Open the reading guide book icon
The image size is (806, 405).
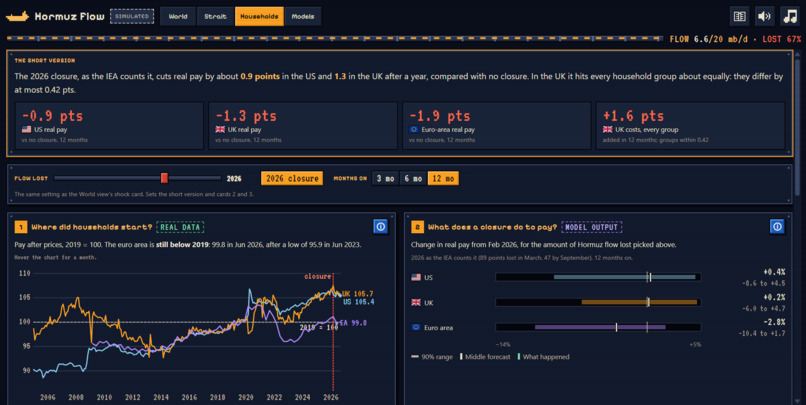[x=739, y=16]
